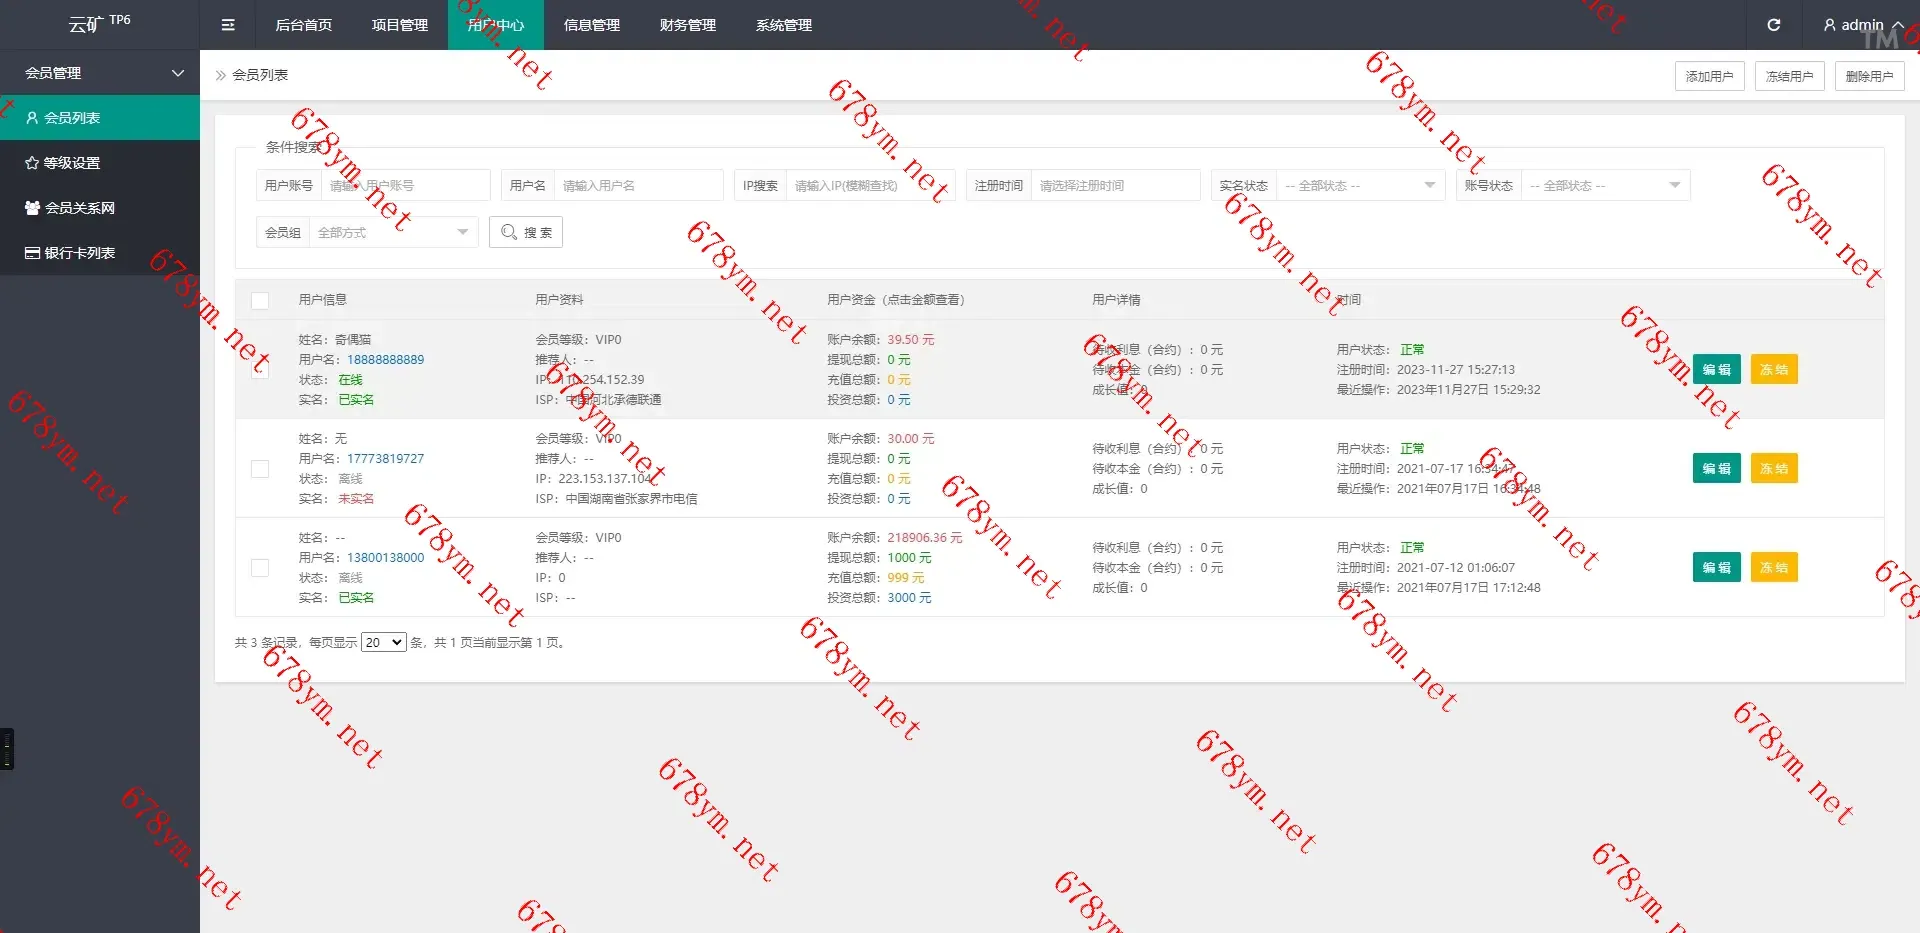The height and width of the screenshot is (933, 1920).
Task: Open the 项目管理 top menu
Action: tap(399, 25)
